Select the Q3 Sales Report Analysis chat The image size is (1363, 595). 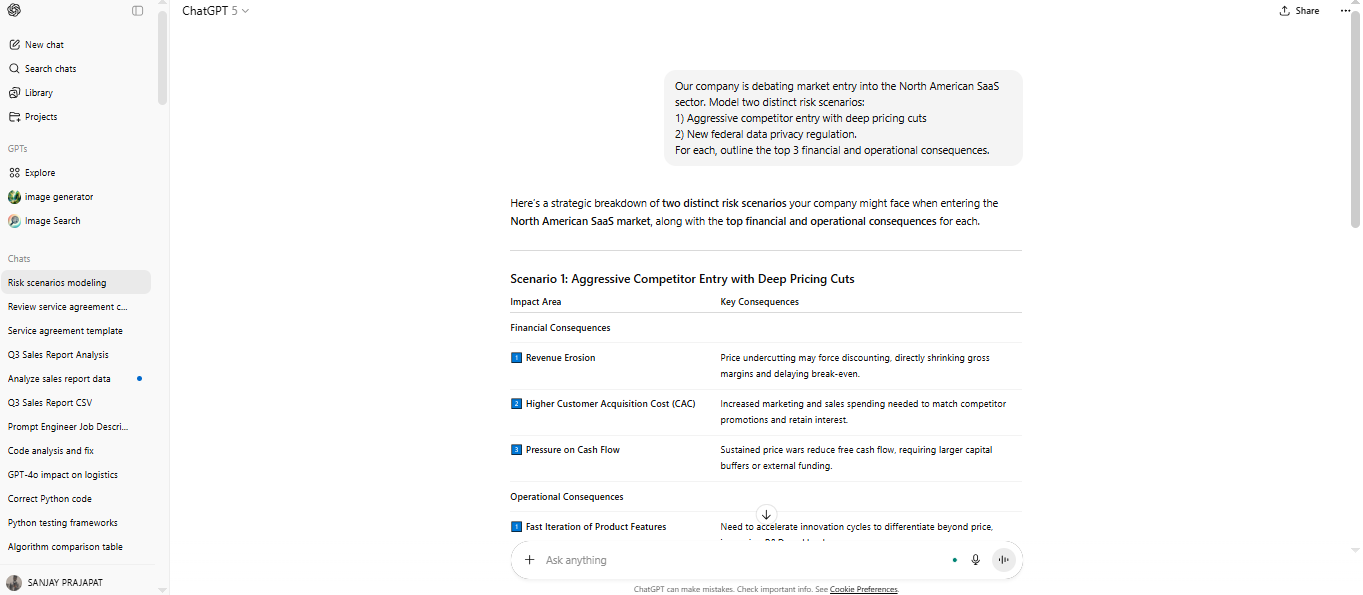58,355
